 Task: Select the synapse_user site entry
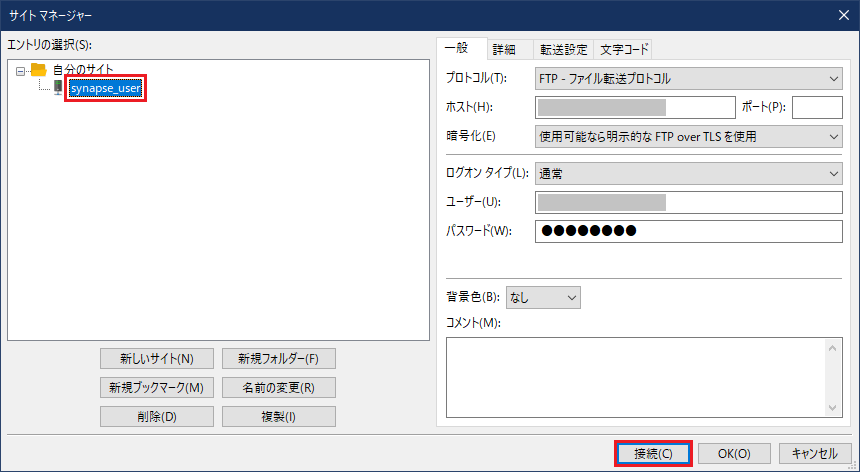coord(106,89)
